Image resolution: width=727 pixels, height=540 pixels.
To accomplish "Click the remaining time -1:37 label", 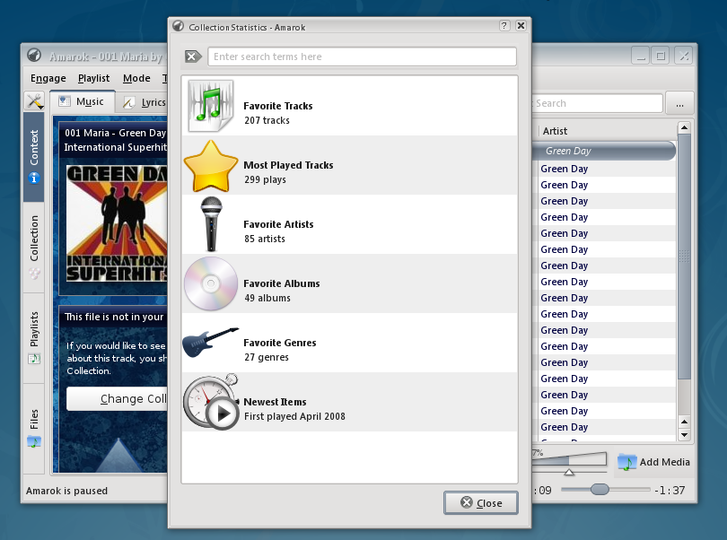I will tap(670, 490).
